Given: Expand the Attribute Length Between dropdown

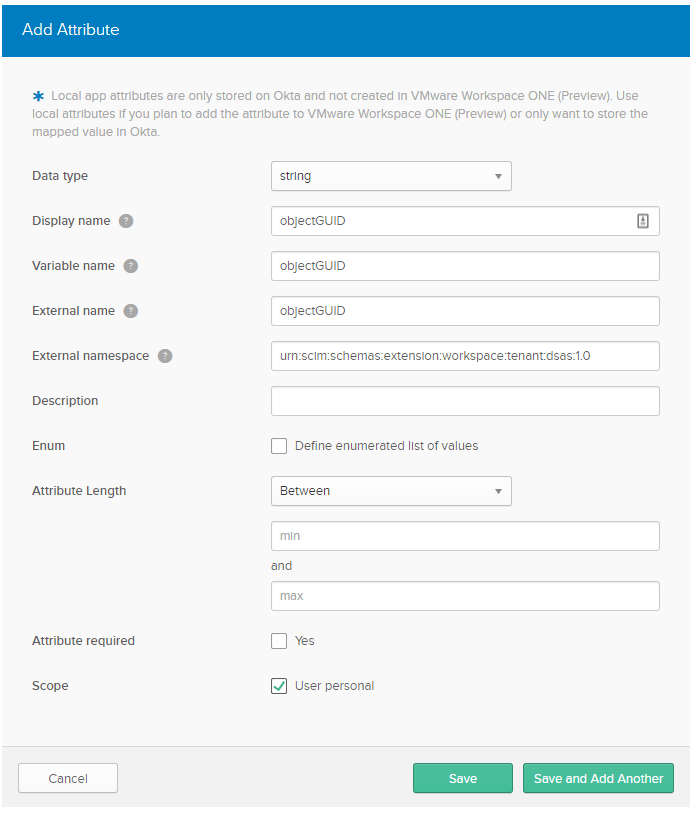Looking at the screenshot, I should 391,491.
